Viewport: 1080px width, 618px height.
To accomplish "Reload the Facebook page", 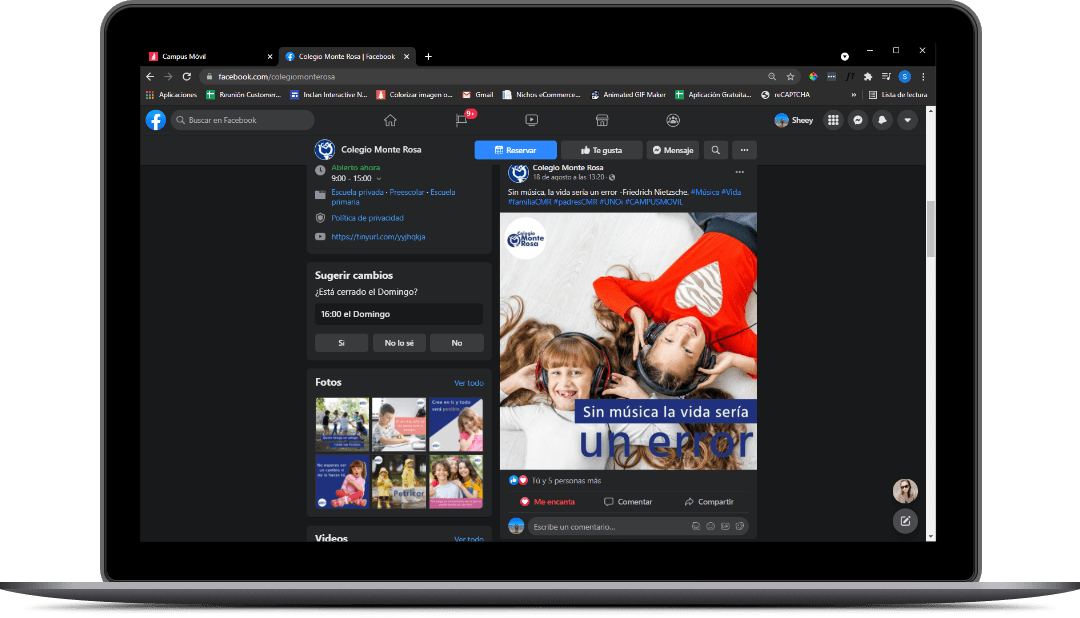I will (x=187, y=76).
